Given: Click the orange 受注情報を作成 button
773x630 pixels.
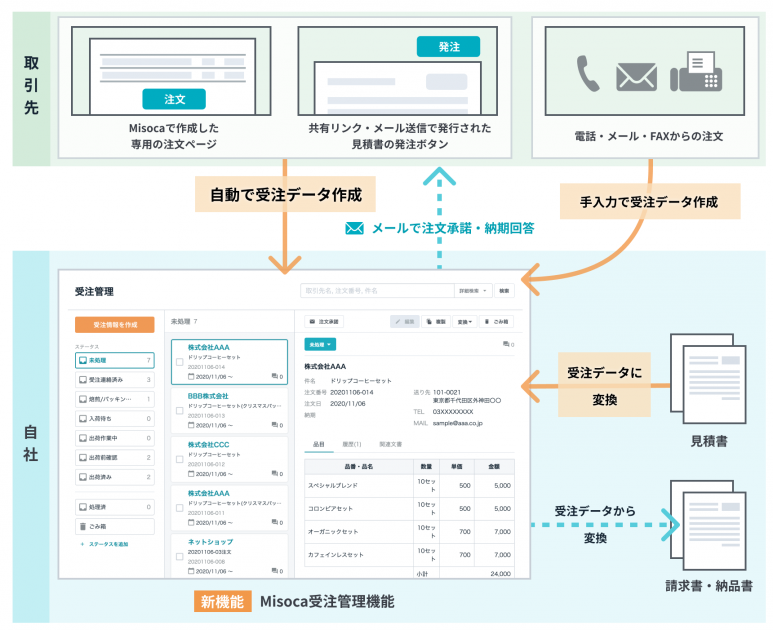Looking at the screenshot, I should 114,324.
